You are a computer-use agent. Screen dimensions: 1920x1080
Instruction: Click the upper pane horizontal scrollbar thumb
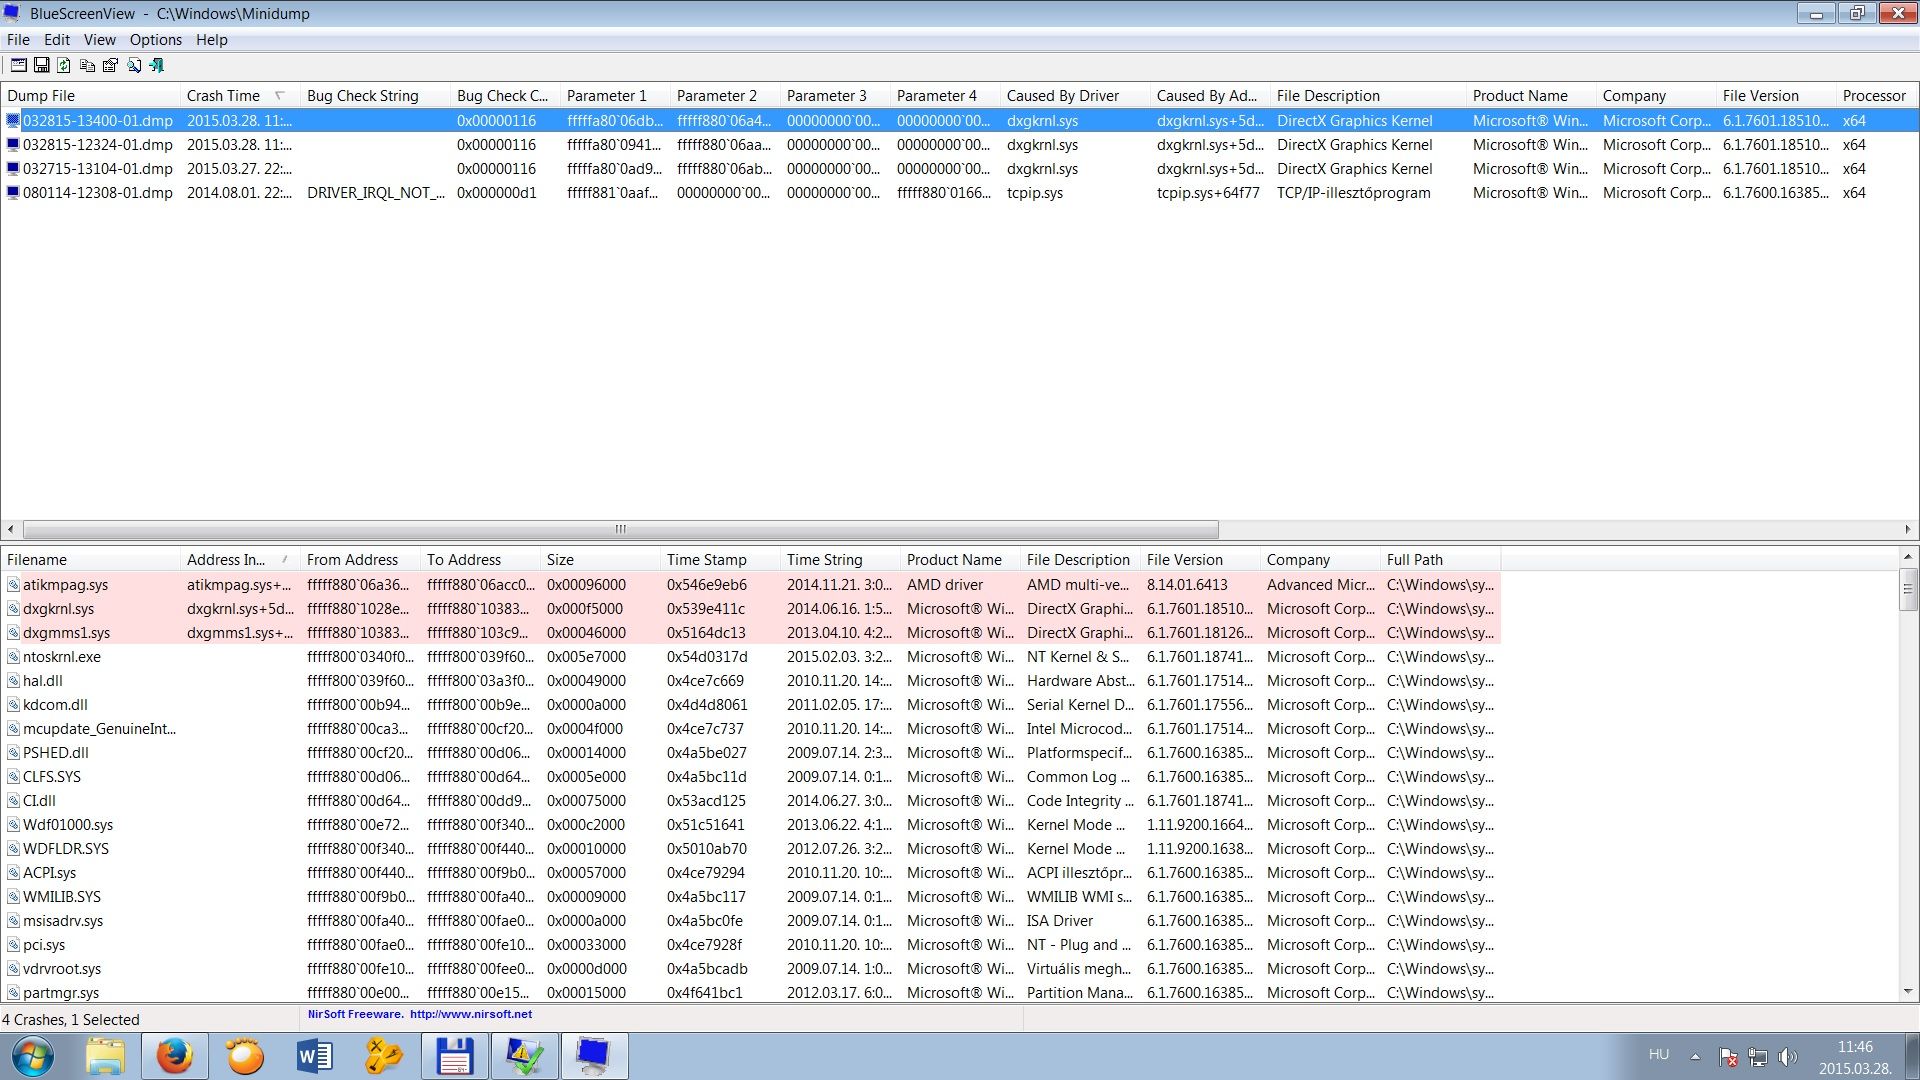tap(620, 529)
